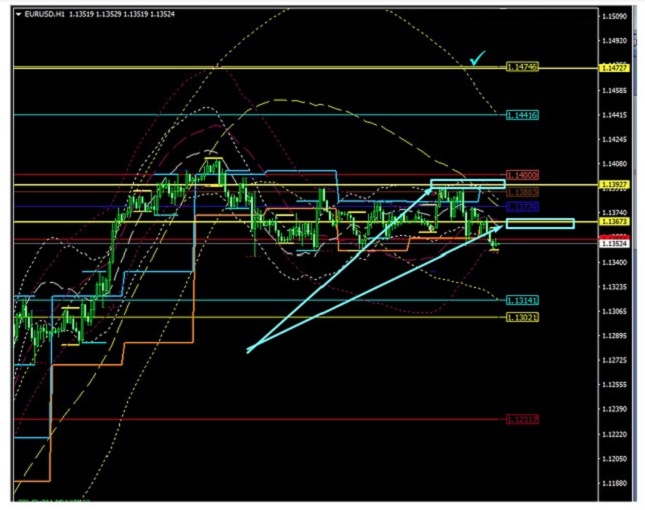Click the 1.14008 red level label
The height and width of the screenshot is (510, 645).
click(522, 175)
